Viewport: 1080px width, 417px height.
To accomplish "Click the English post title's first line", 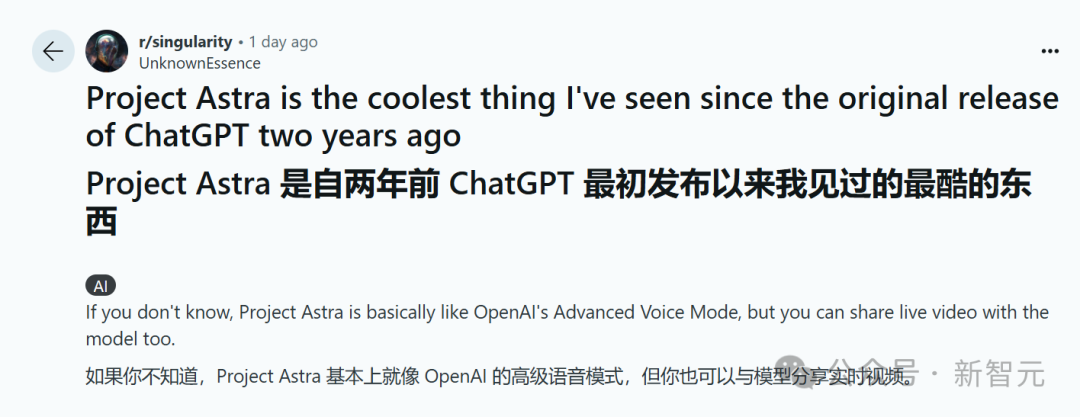I will pyautogui.click(x=571, y=99).
